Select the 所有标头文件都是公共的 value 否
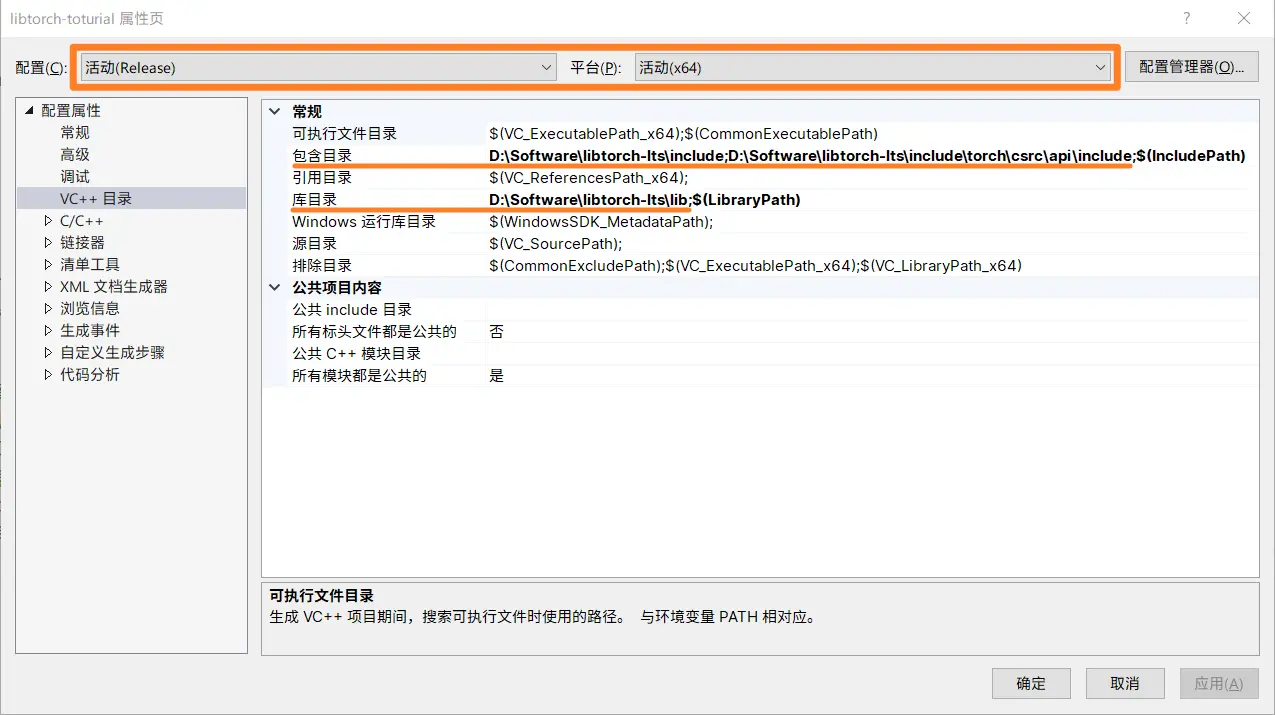The height and width of the screenshot is (715, 1275). click(497, 331)
